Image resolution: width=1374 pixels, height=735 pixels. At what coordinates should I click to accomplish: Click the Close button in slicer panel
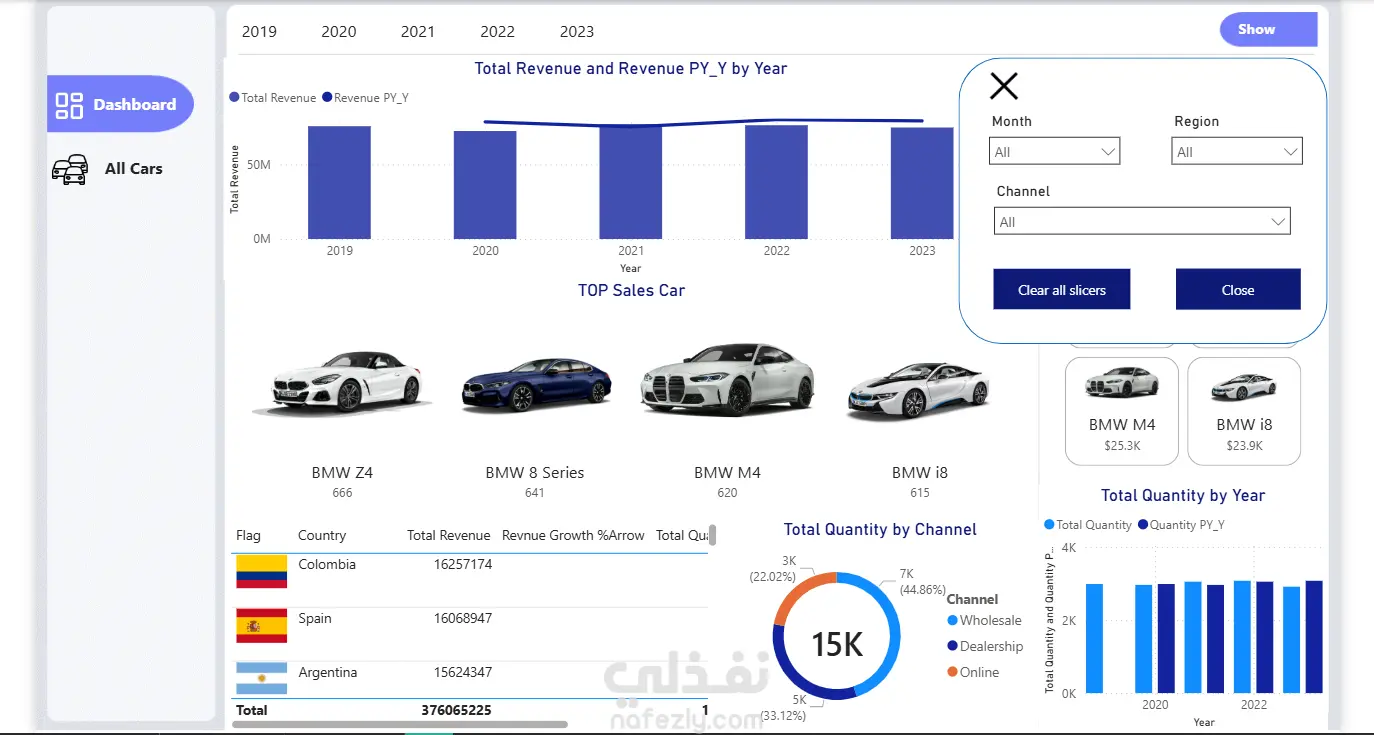point(1238,289)
